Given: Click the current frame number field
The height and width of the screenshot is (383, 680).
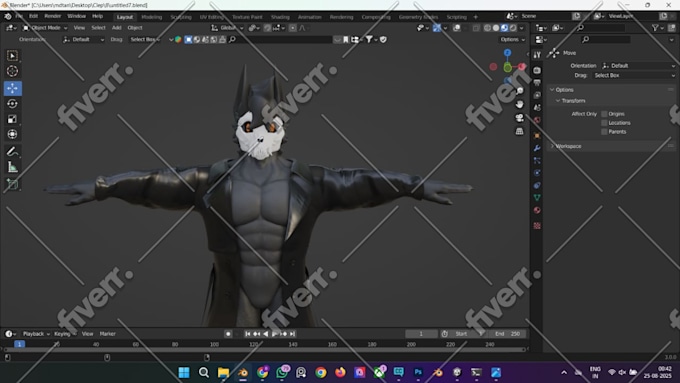Looking at the screenshot, I should pos(422,334).
